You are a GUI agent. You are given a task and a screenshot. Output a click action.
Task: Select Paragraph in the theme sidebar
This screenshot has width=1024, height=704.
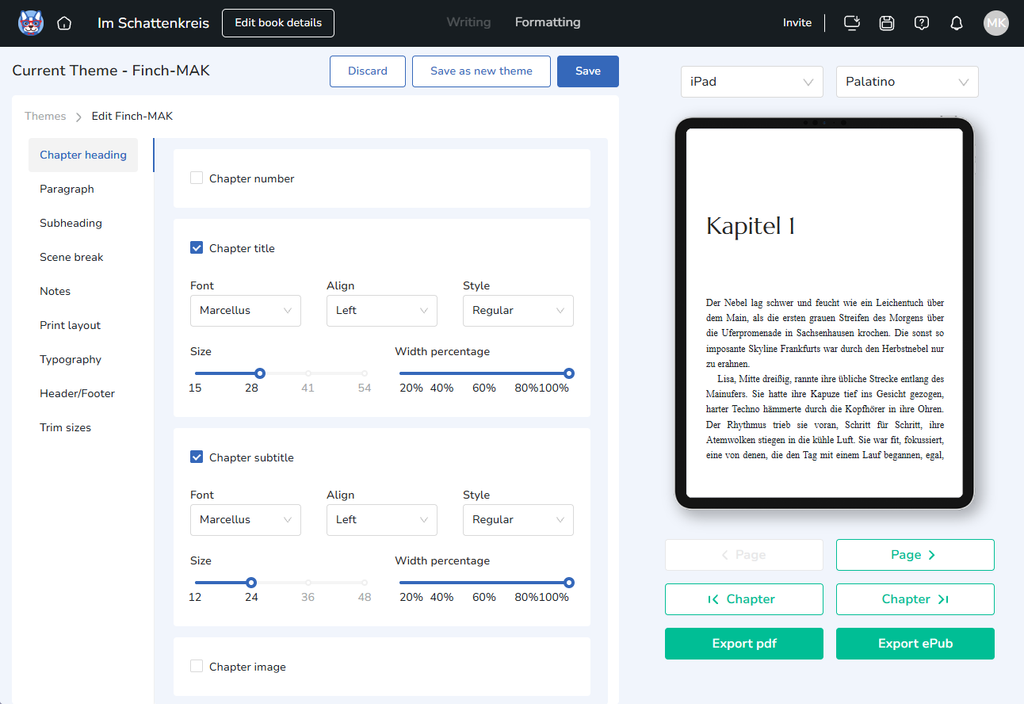coord(67,189)
